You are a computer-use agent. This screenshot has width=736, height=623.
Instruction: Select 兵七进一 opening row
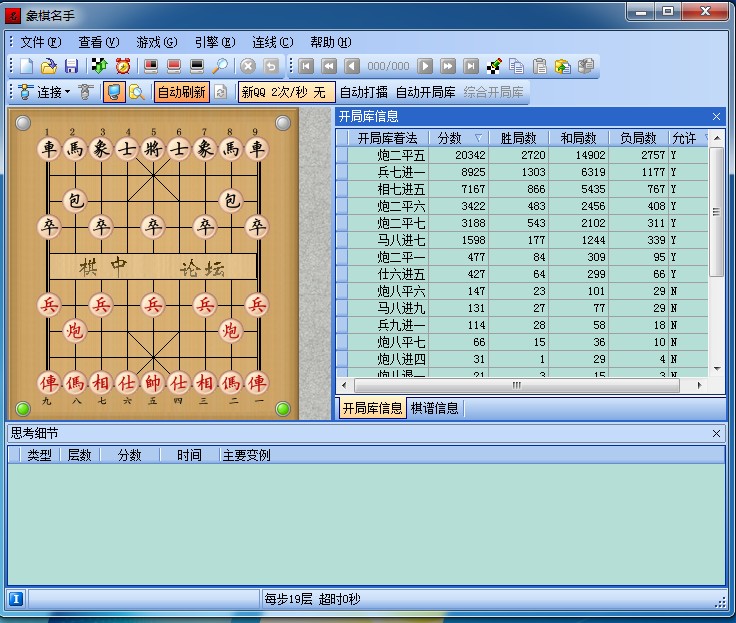[x=522, y=172]
